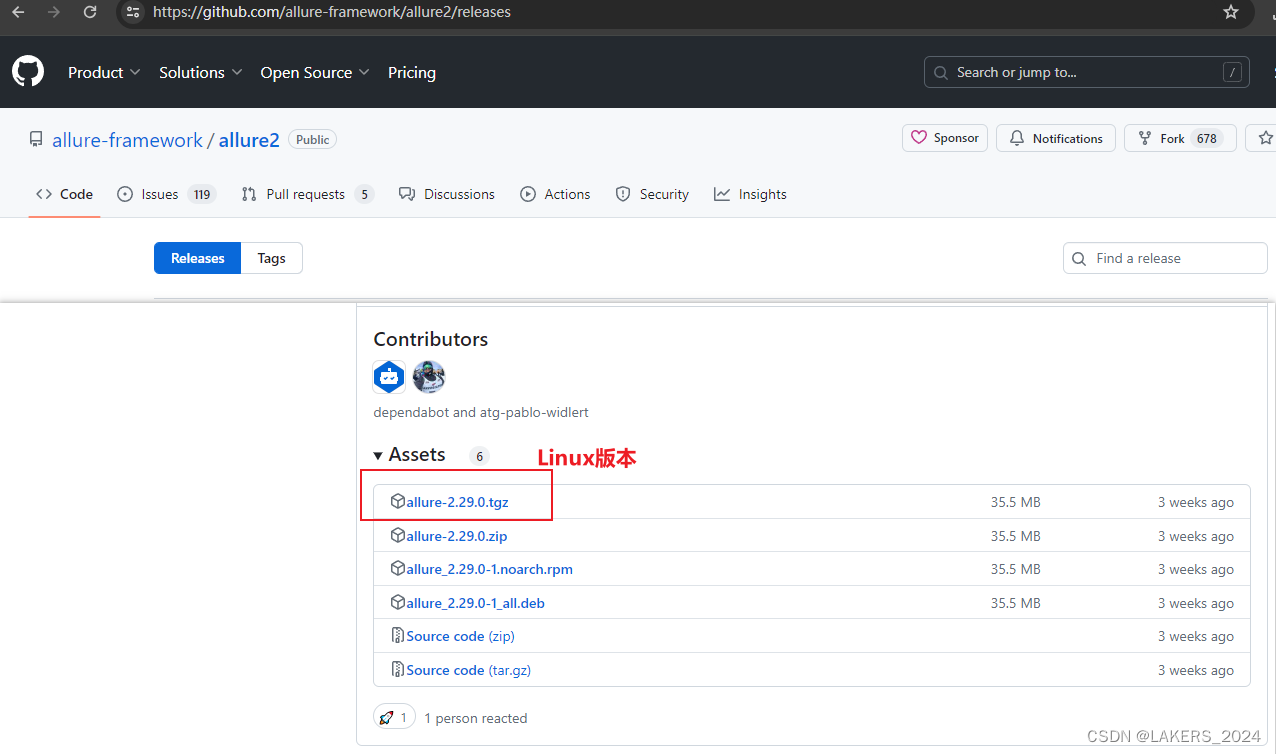Switch to the Discussions tab

pos(446,194)
